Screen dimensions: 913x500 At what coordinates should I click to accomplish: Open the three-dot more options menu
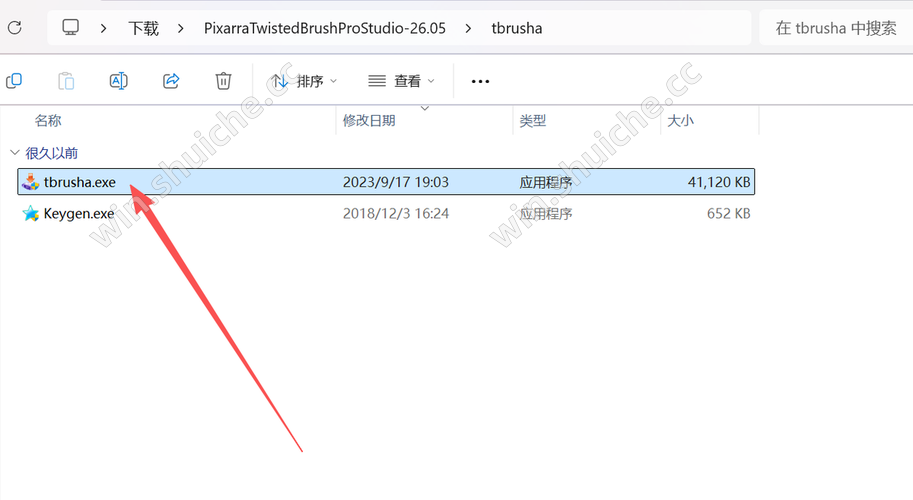(480, 81)
